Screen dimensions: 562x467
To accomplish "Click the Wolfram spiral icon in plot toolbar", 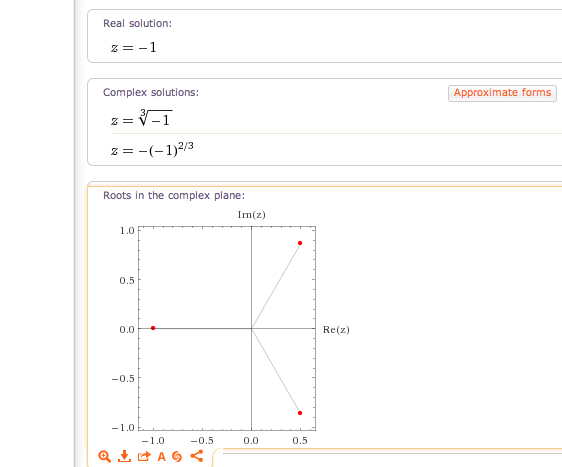I will coord(177,456).
